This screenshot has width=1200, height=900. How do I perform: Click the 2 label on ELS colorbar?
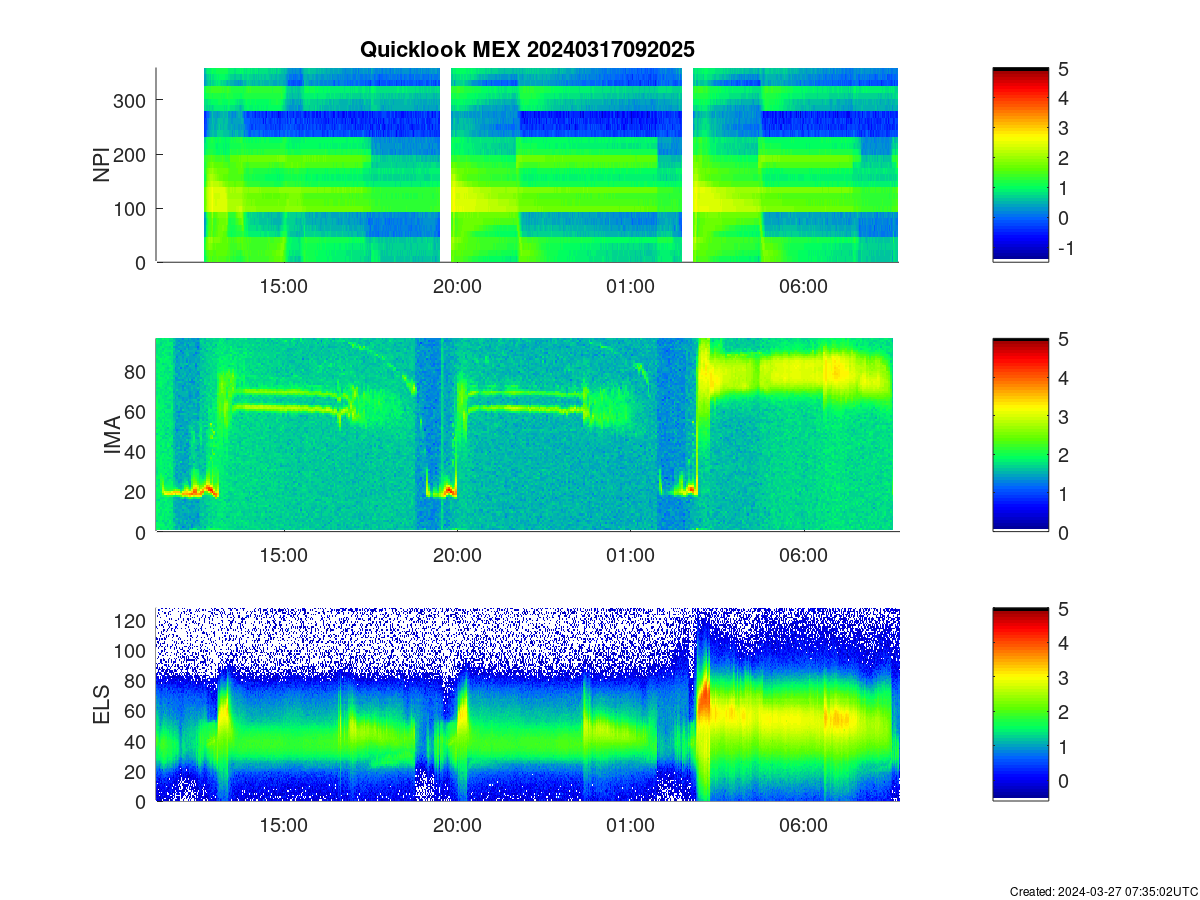tap(1063, 712)
